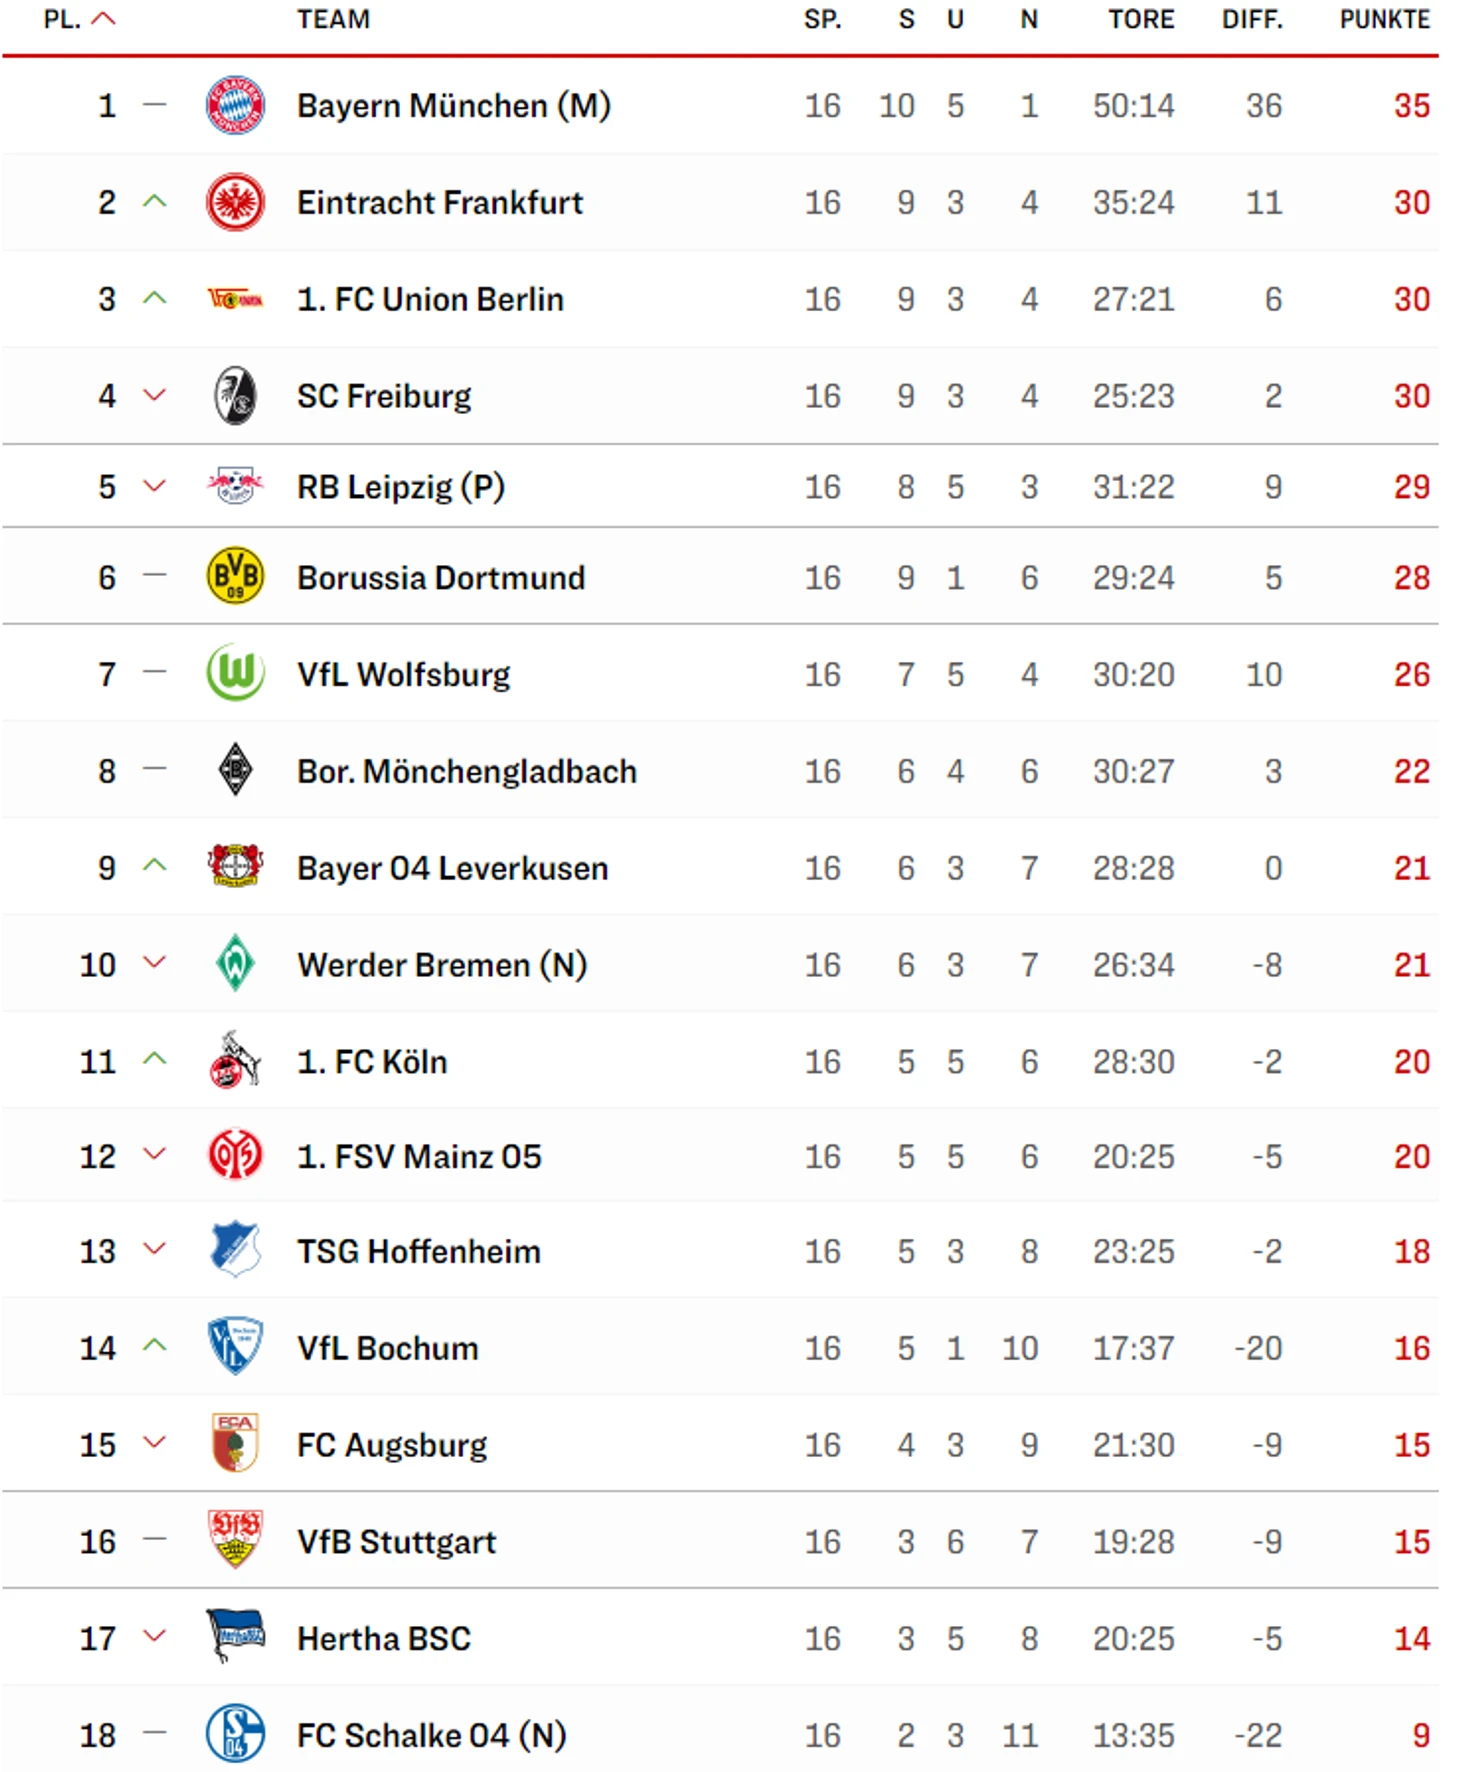Open the SC Freiburg team link
This screenshot has width=1460, height=1772.
pyautogui.click(x=384, y=396)
